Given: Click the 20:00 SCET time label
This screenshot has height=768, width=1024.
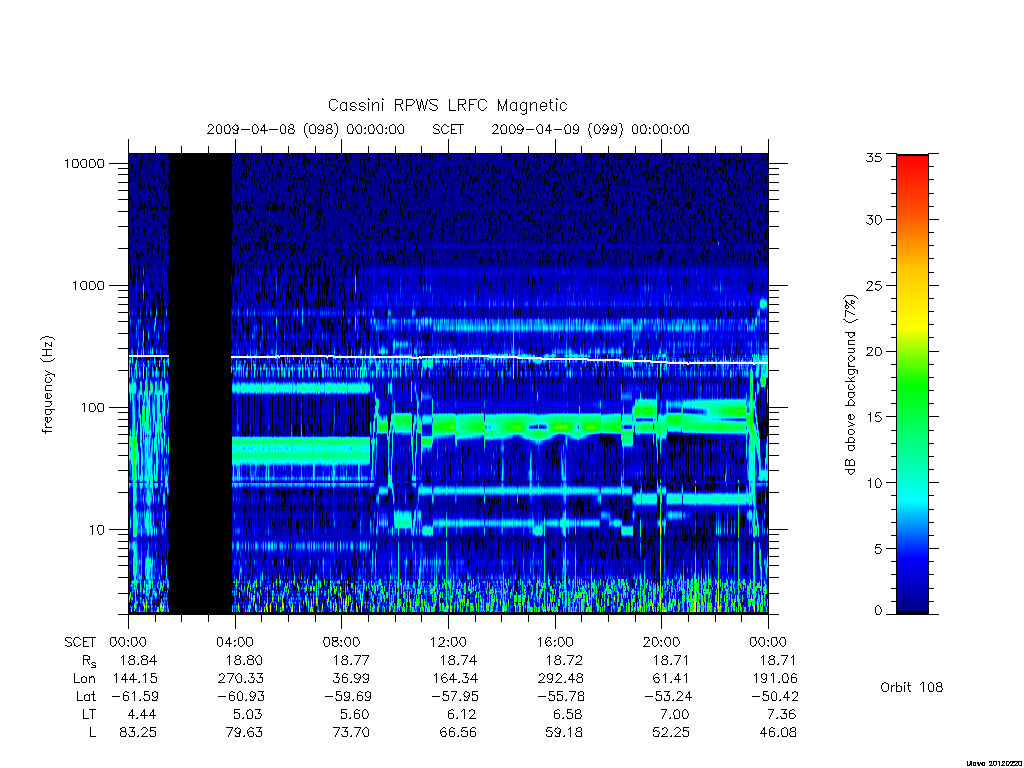Looking at the screenshot, I should click(x=662, y=642).
